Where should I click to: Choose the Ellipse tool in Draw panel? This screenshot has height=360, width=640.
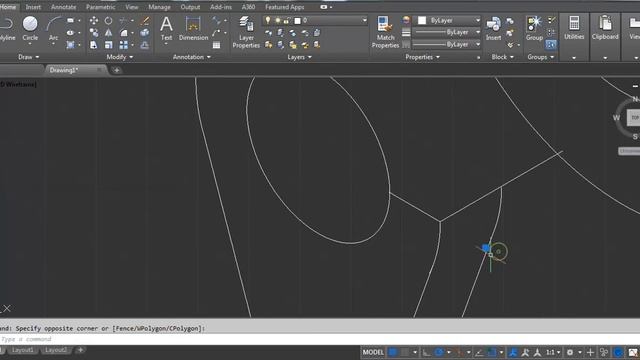(x=71, y=33)
